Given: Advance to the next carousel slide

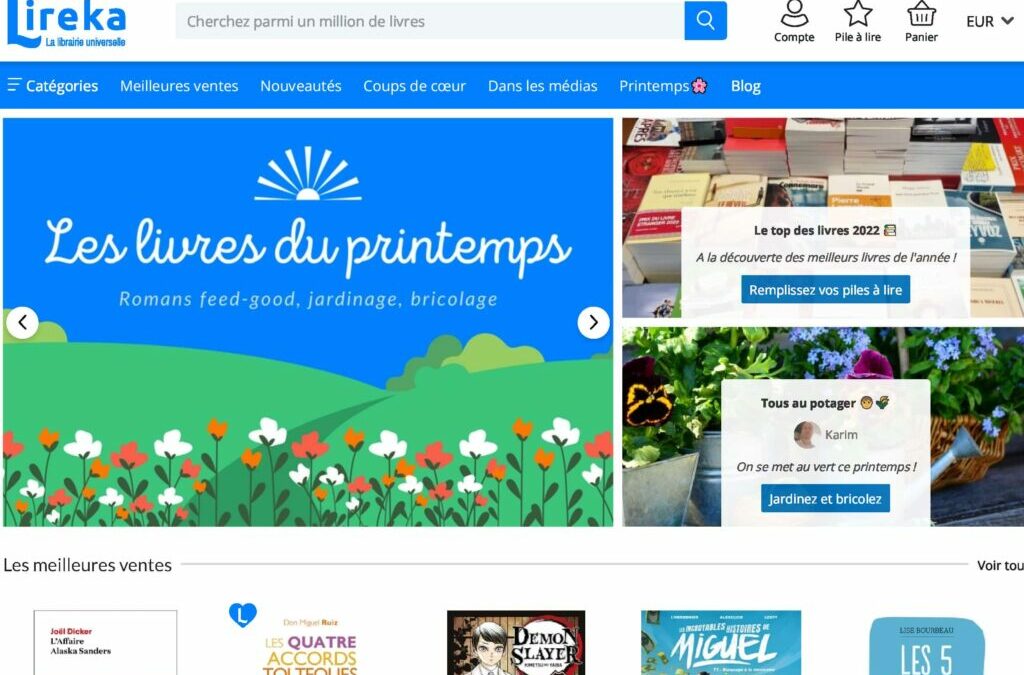Looking at the screenshot, I should click(x=593, y=322).
